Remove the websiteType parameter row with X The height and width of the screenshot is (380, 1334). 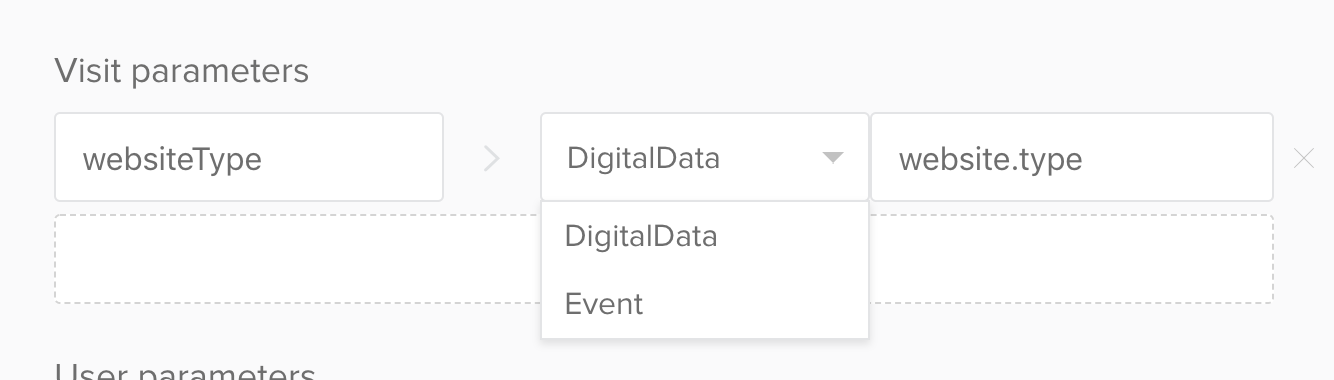1303,158
